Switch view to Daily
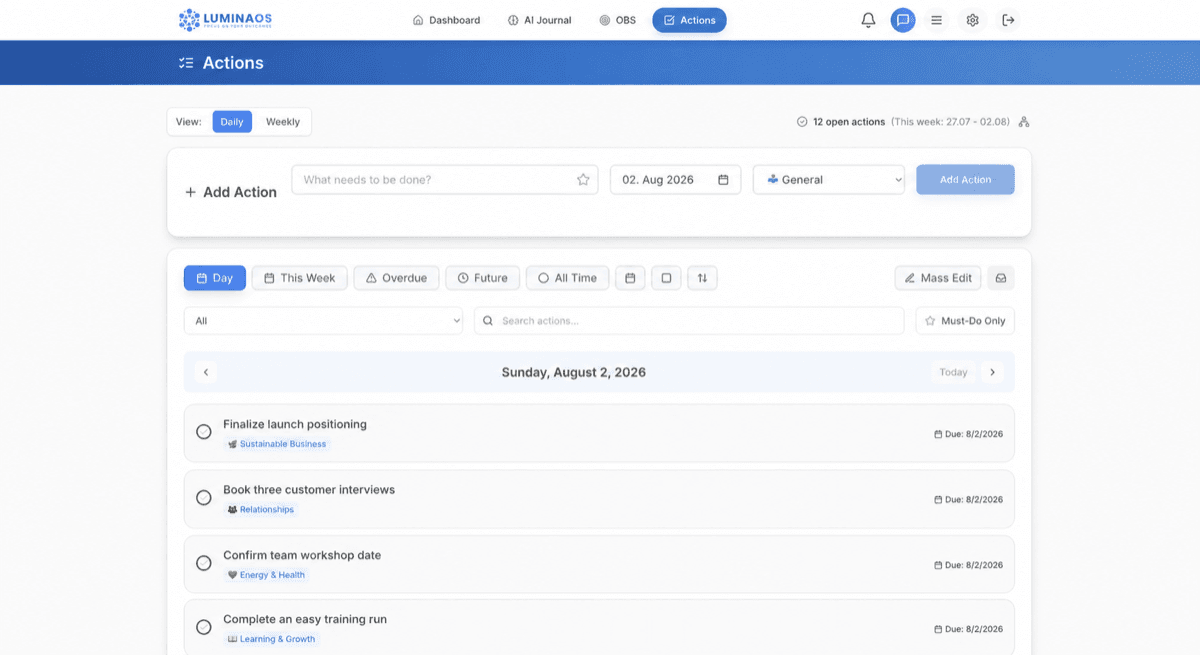This screenshot has width=1200, height=655. coord(232,122)
